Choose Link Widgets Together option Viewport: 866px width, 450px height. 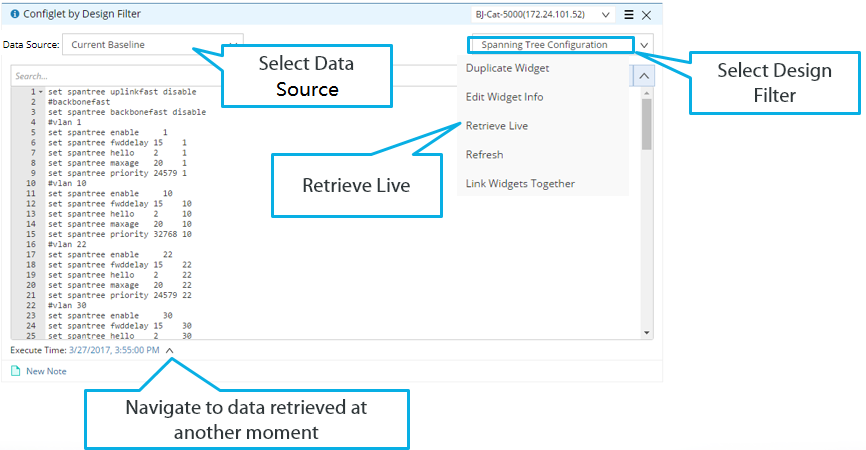tap(520, 184)
